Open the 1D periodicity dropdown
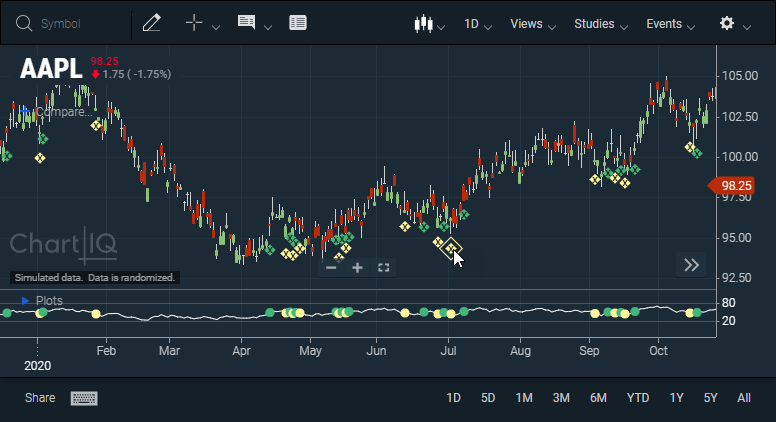The width and height of the screenshot is (776, 422). [478, 24]
